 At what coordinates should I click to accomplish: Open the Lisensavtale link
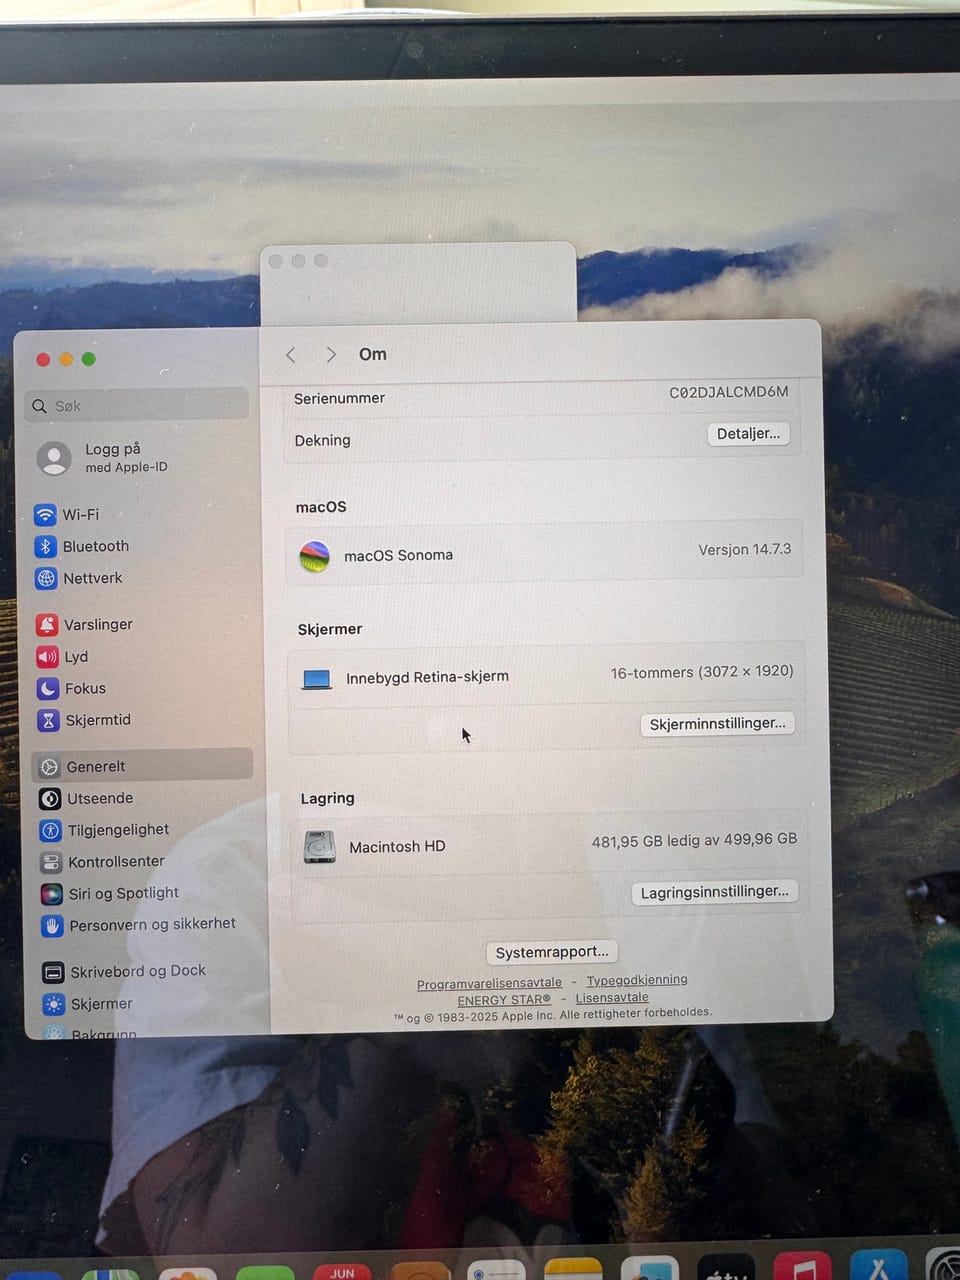coord(612,997)
